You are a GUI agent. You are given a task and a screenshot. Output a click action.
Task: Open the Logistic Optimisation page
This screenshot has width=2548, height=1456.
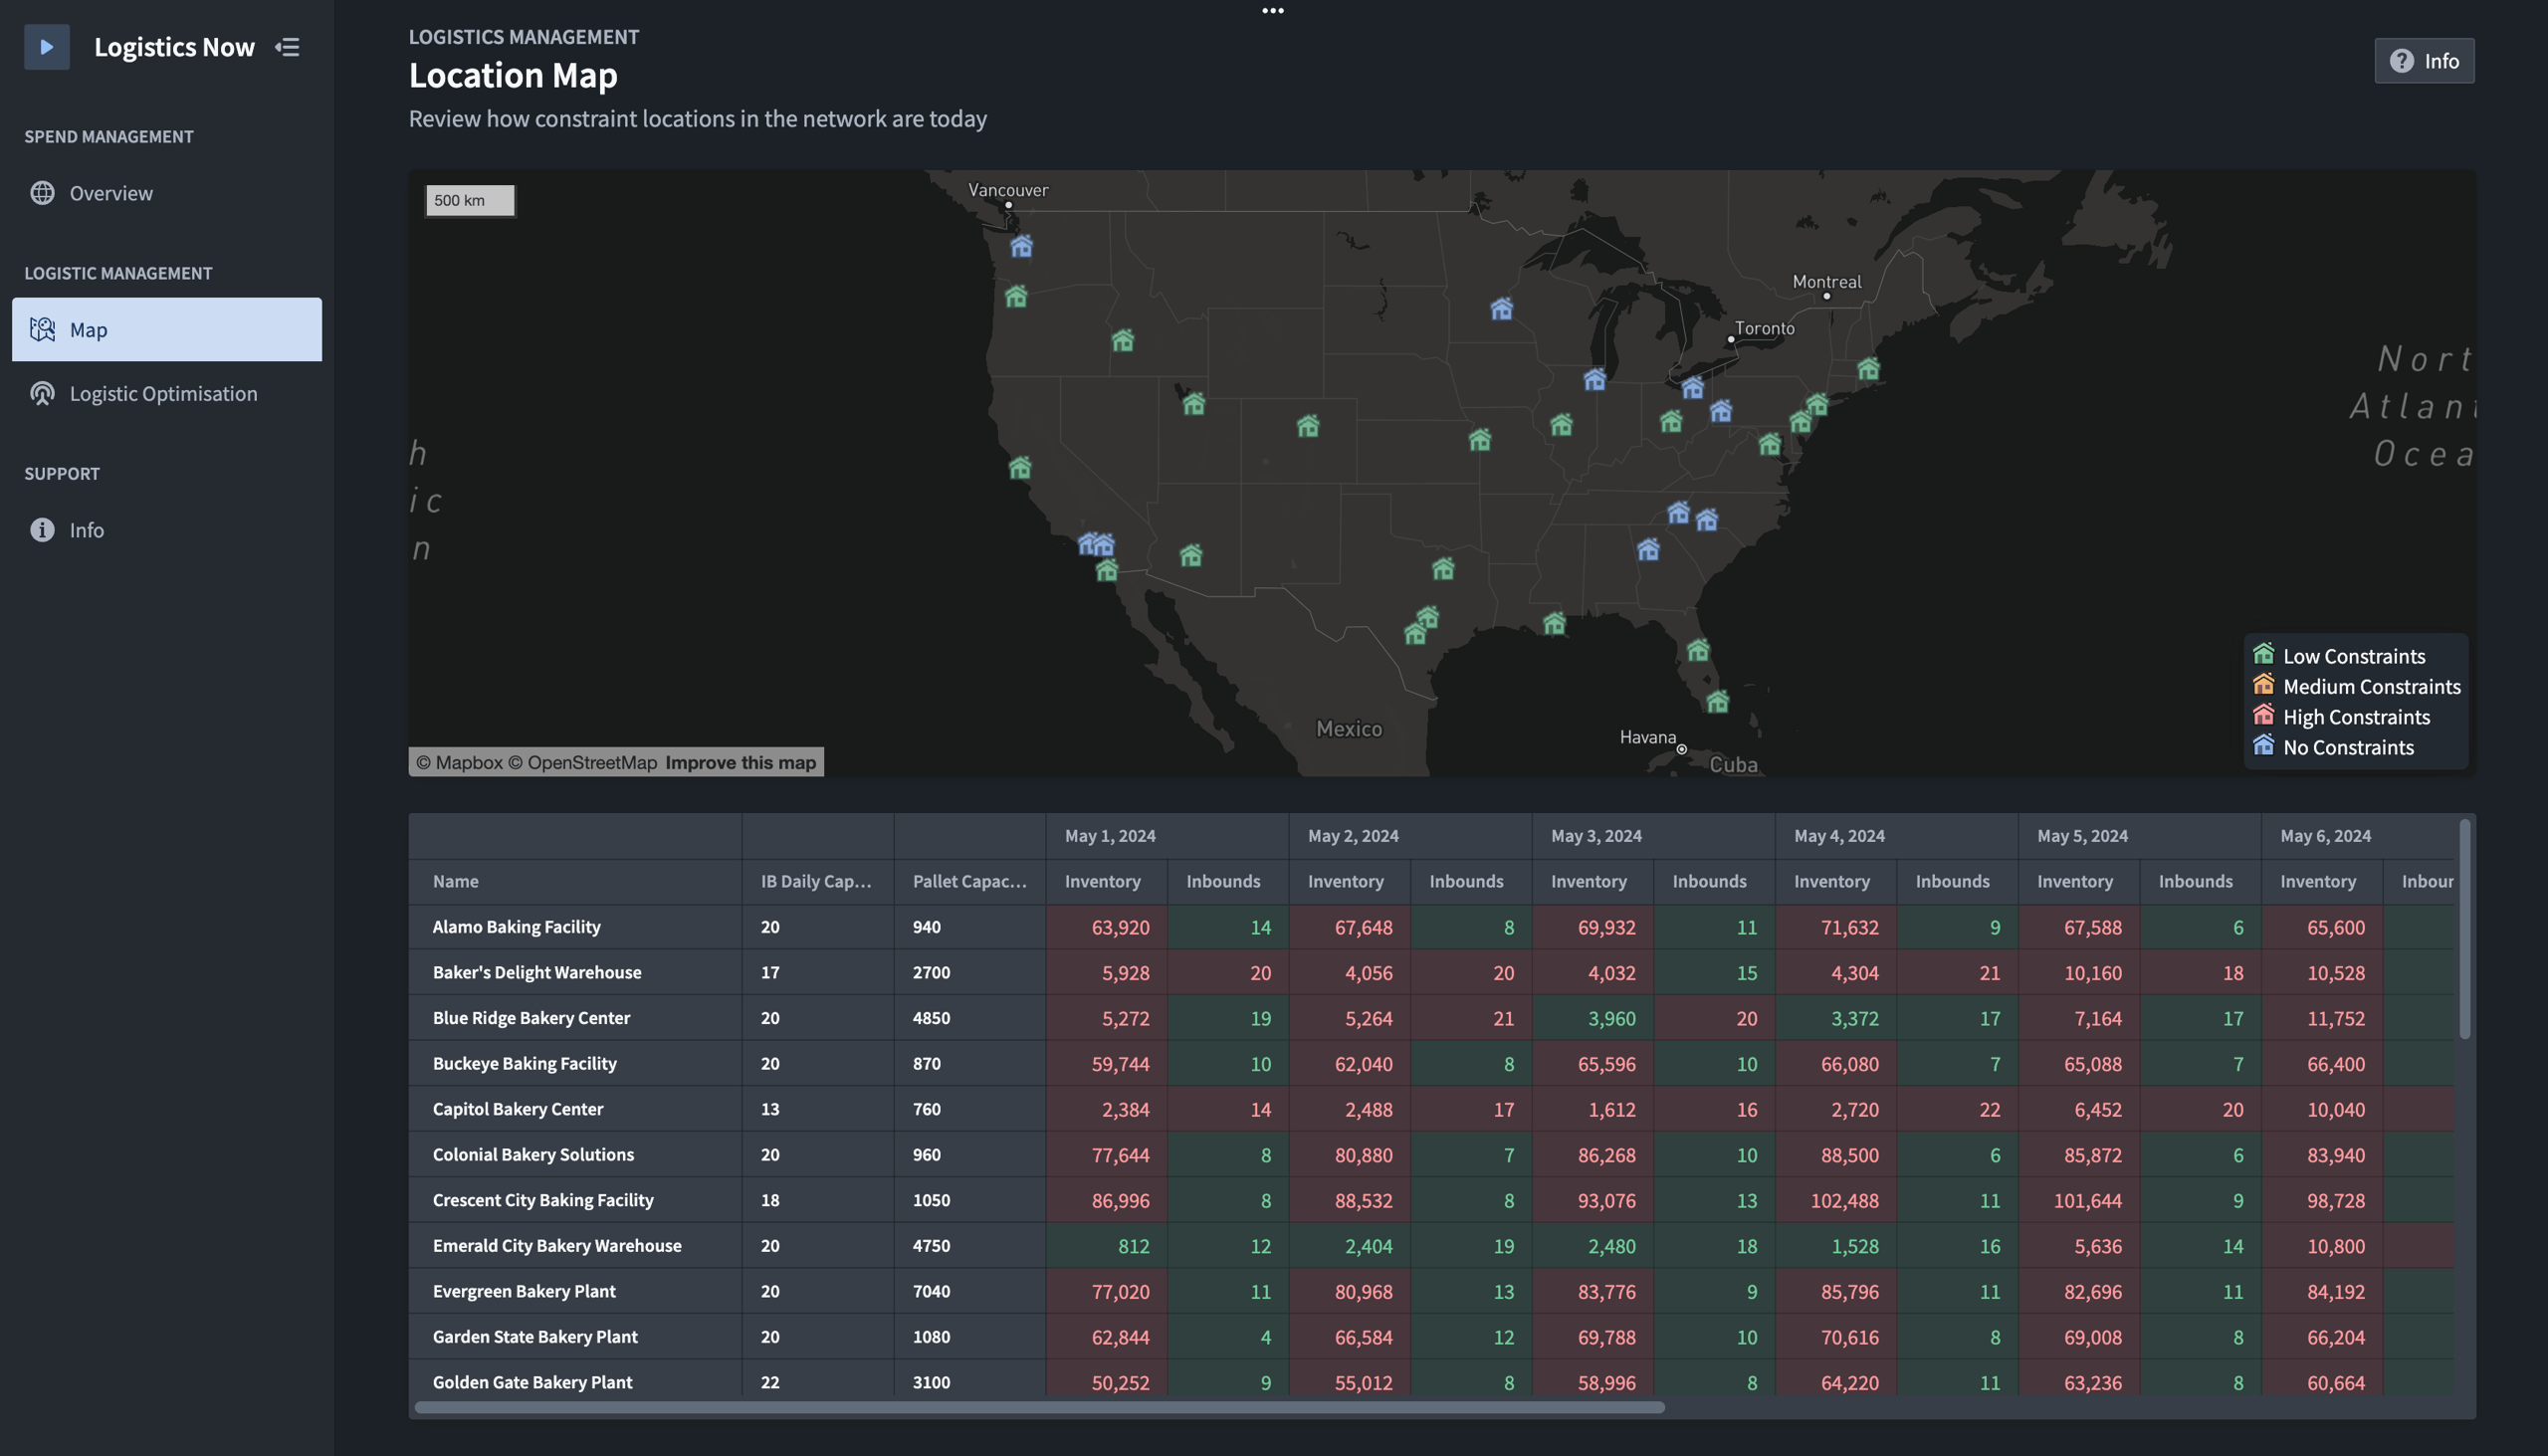click(x=163, y=393)
